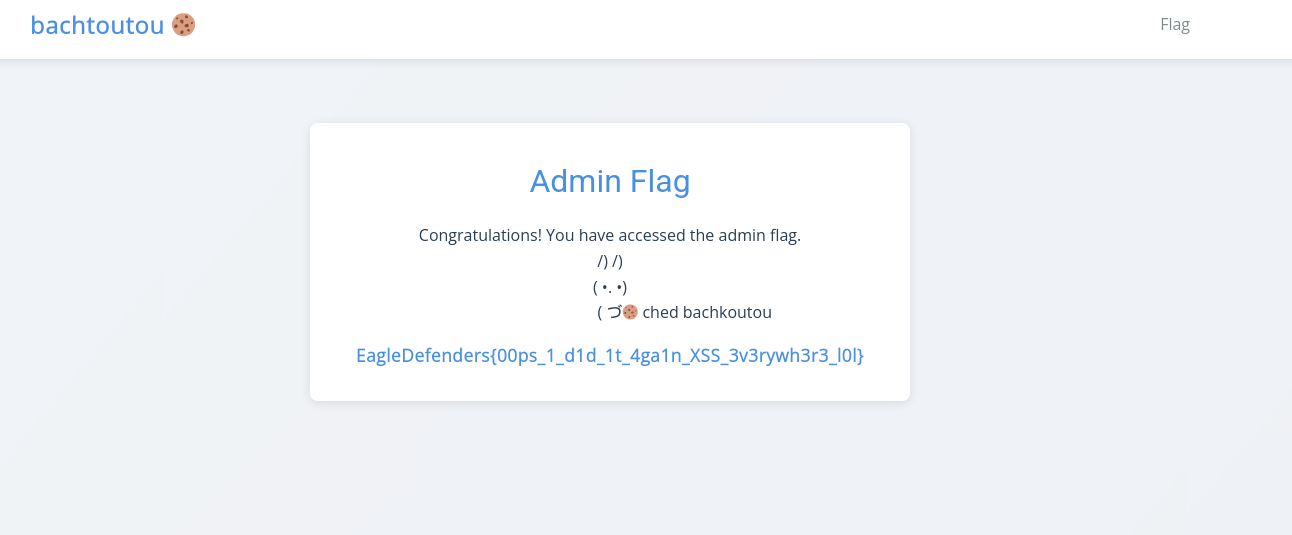
Task: Click the cookie emoji held by the bunny
Action: point(630,312)
